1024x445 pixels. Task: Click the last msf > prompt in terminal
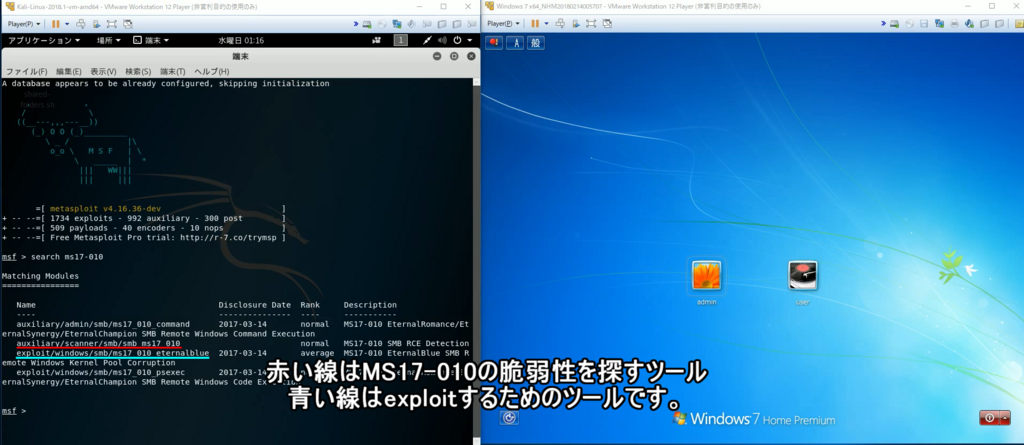(x=14, y=410)
